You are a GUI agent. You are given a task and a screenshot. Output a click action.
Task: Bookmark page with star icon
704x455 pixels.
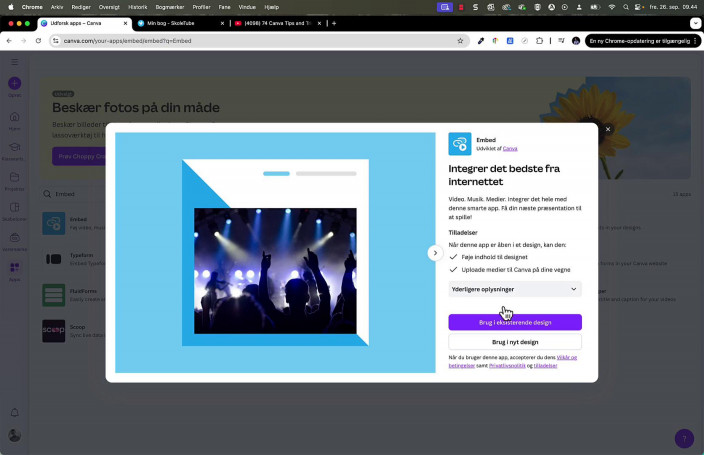click(x=460, y=41)
